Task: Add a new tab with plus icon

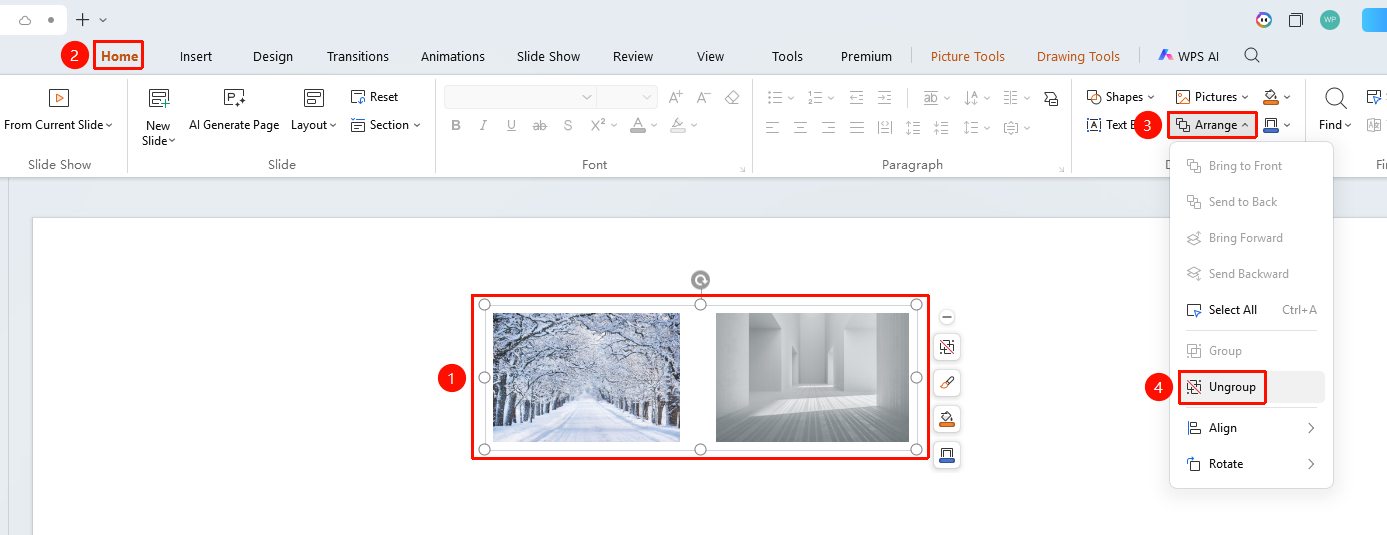Action: click(83, 20)
